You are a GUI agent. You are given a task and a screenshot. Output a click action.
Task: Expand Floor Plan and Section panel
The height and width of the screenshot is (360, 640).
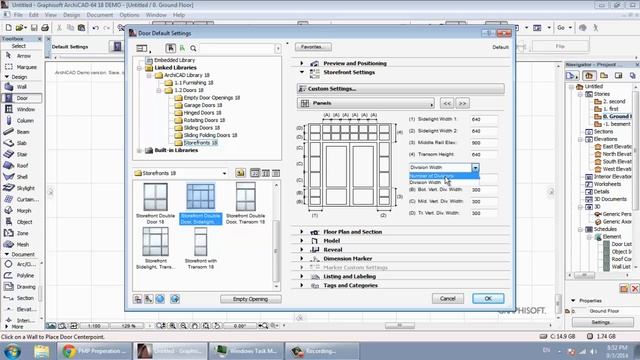(302, 232)
